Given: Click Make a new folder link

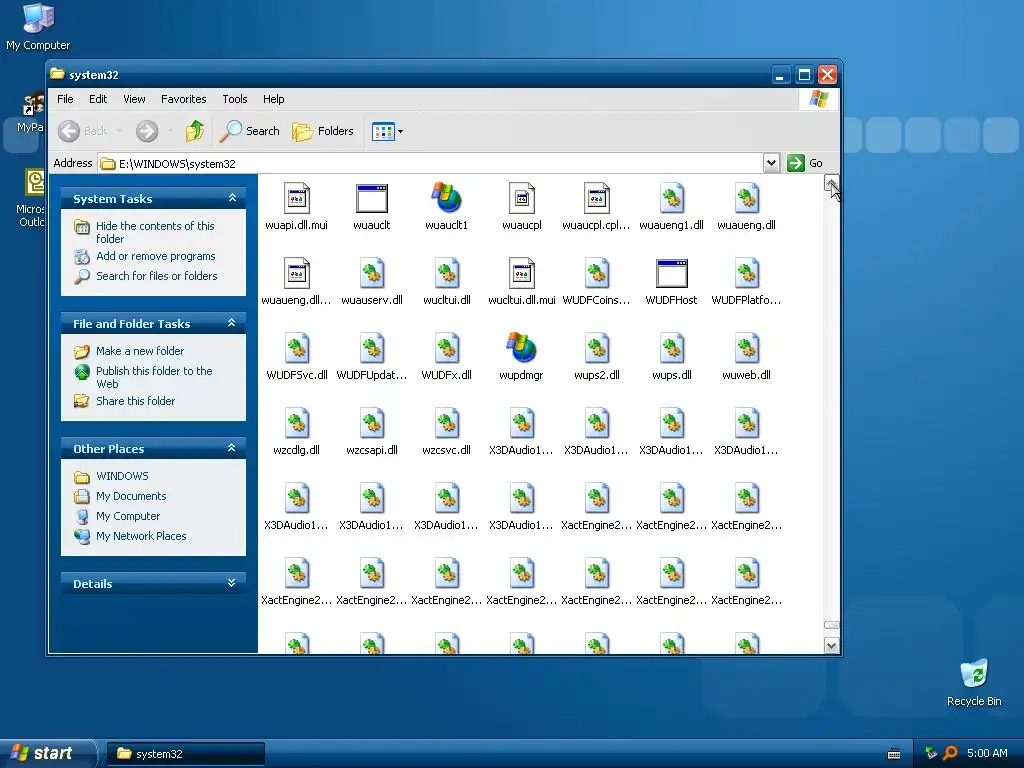Looking at the screenshot, I should click(x=140, y=351).
